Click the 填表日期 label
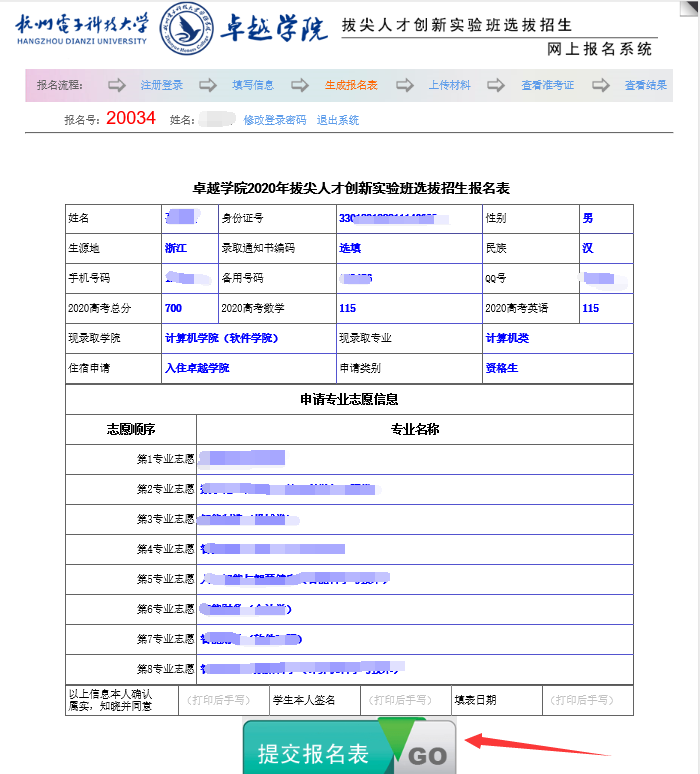 pyautogui.click(x=475, y=700)
